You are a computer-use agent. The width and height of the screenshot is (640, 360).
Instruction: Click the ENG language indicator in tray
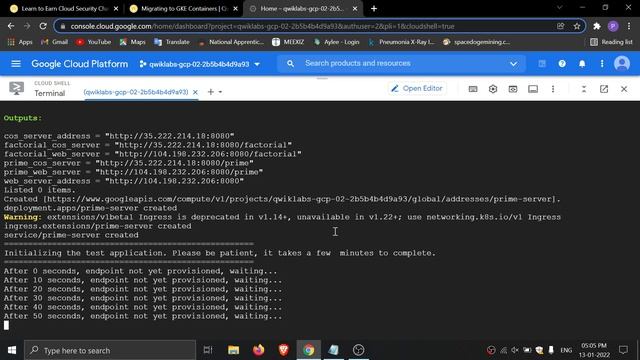click(x=566, y=350)
